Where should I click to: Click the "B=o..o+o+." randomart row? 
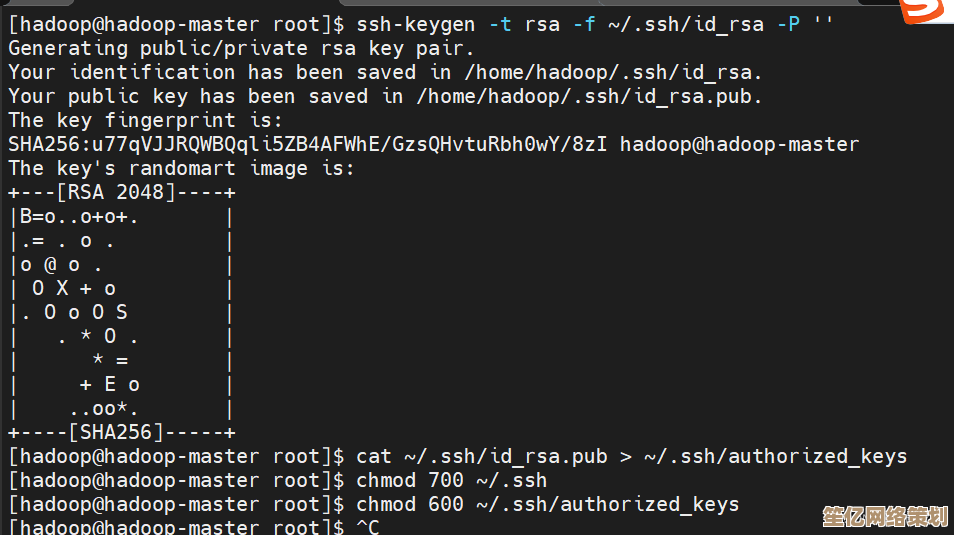click(x=79, y=216)
